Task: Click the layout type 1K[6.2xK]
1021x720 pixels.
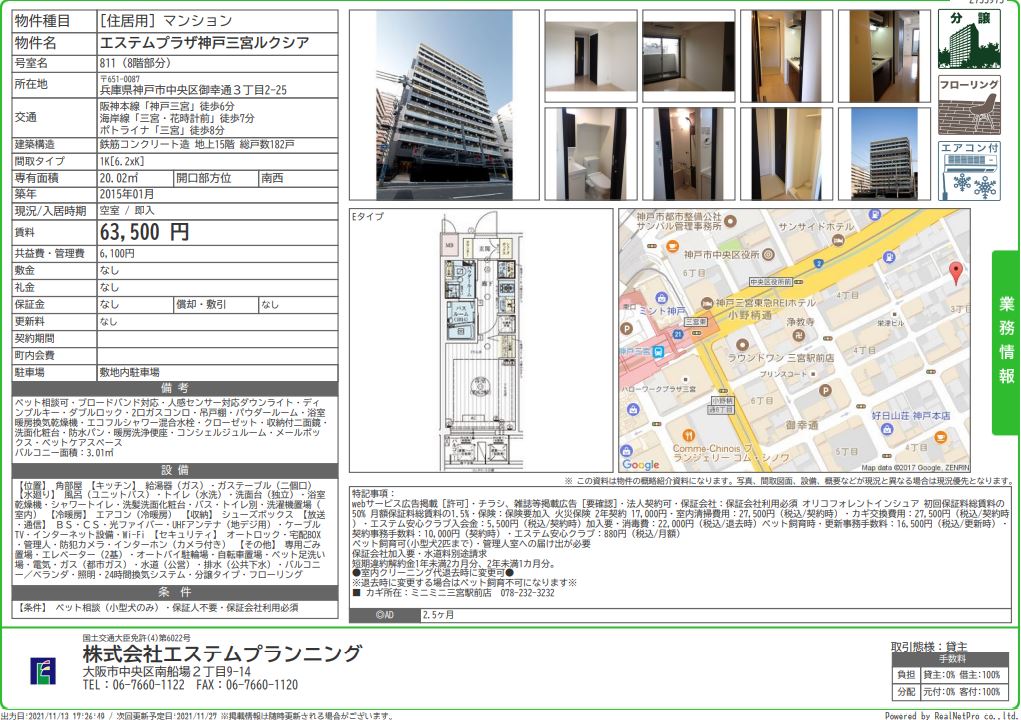Action: click(122, 161)
